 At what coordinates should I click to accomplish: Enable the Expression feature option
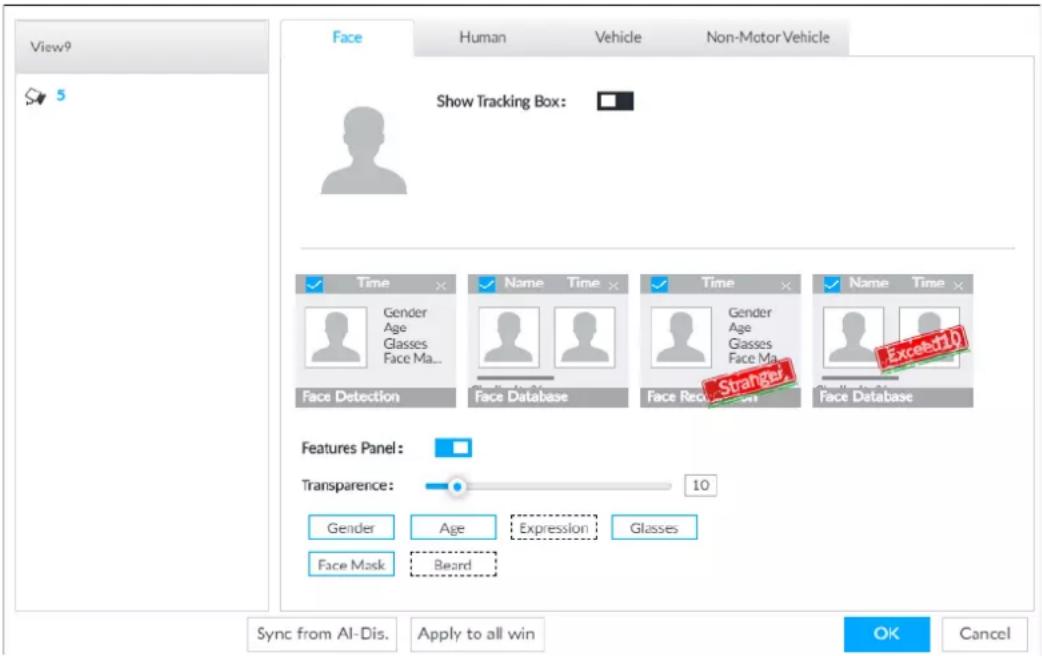[x=554, y=528]
